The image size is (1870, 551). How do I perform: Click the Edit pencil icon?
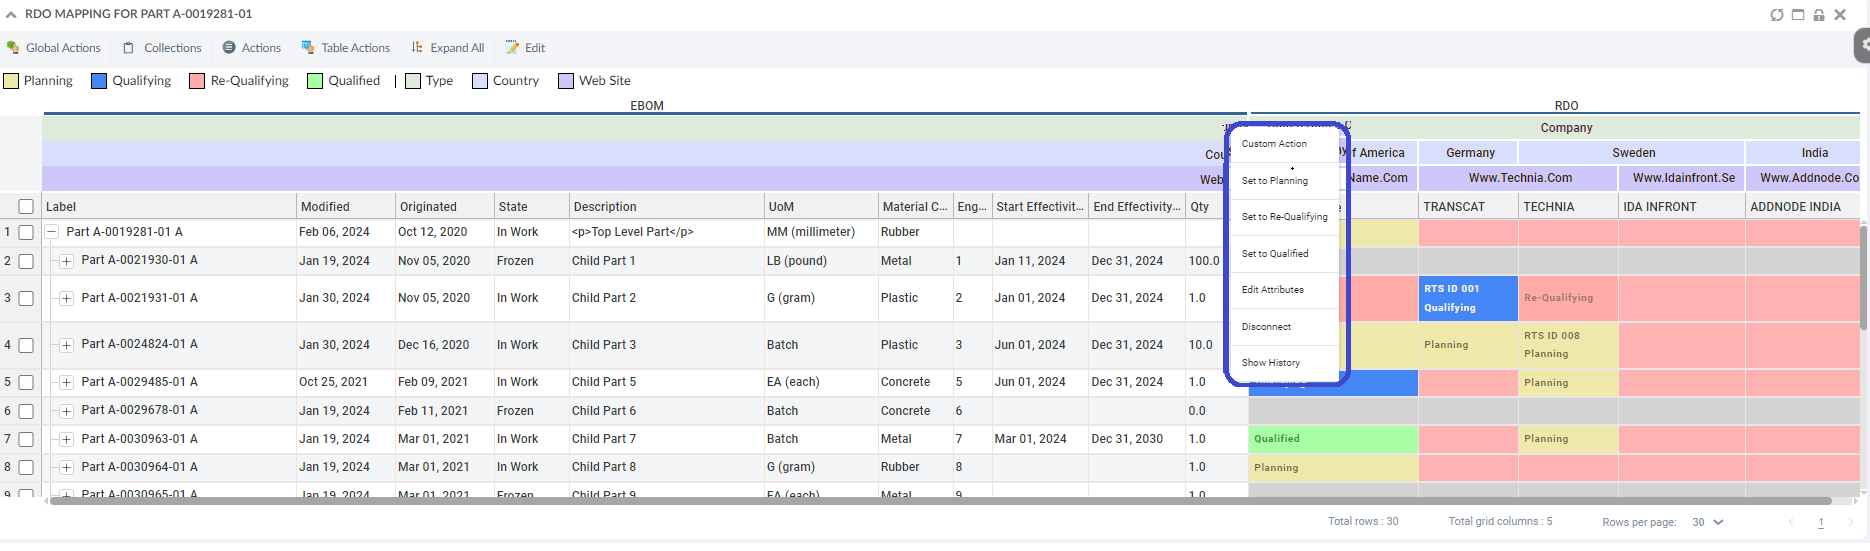click(512, 48)
